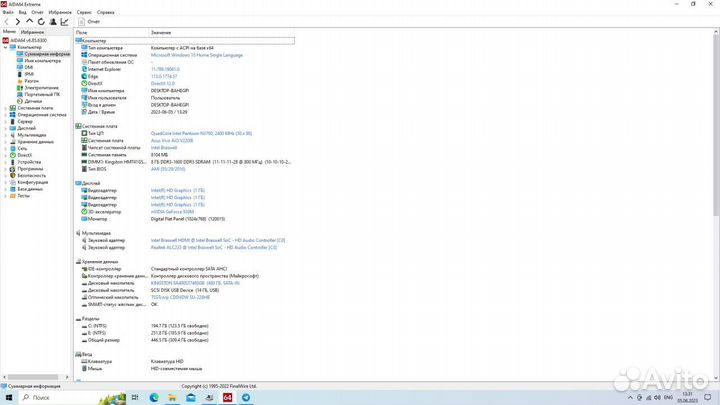
Task: Go back with the left arrow toolbar icon
Action: (6, 22)
